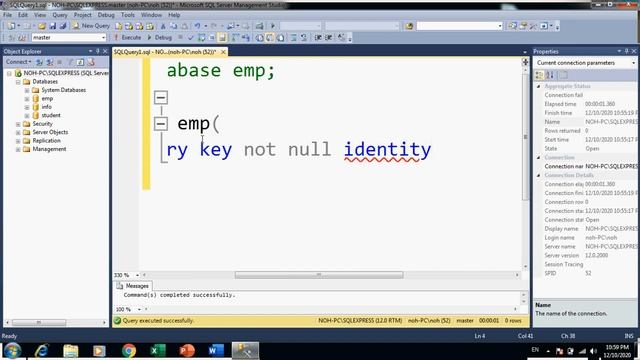Click the volume speaker tray icon
Image resolution: width=640 pixels, height=360 pixels.
(593, 351)
